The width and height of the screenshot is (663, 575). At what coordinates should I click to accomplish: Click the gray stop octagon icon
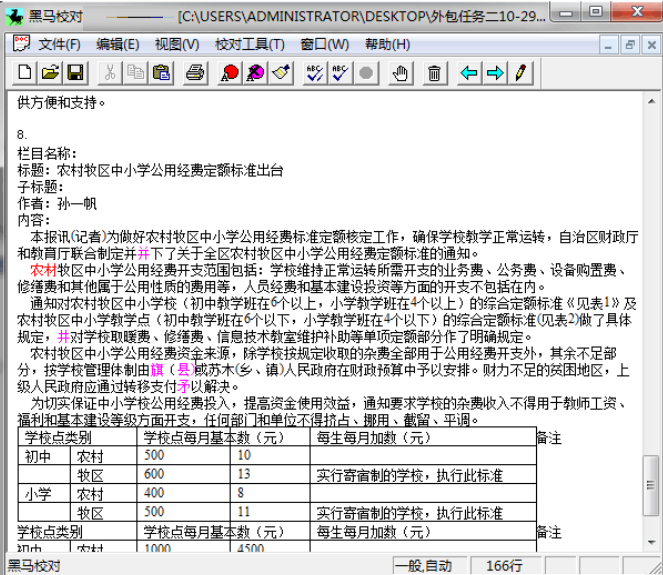(366, 73)
